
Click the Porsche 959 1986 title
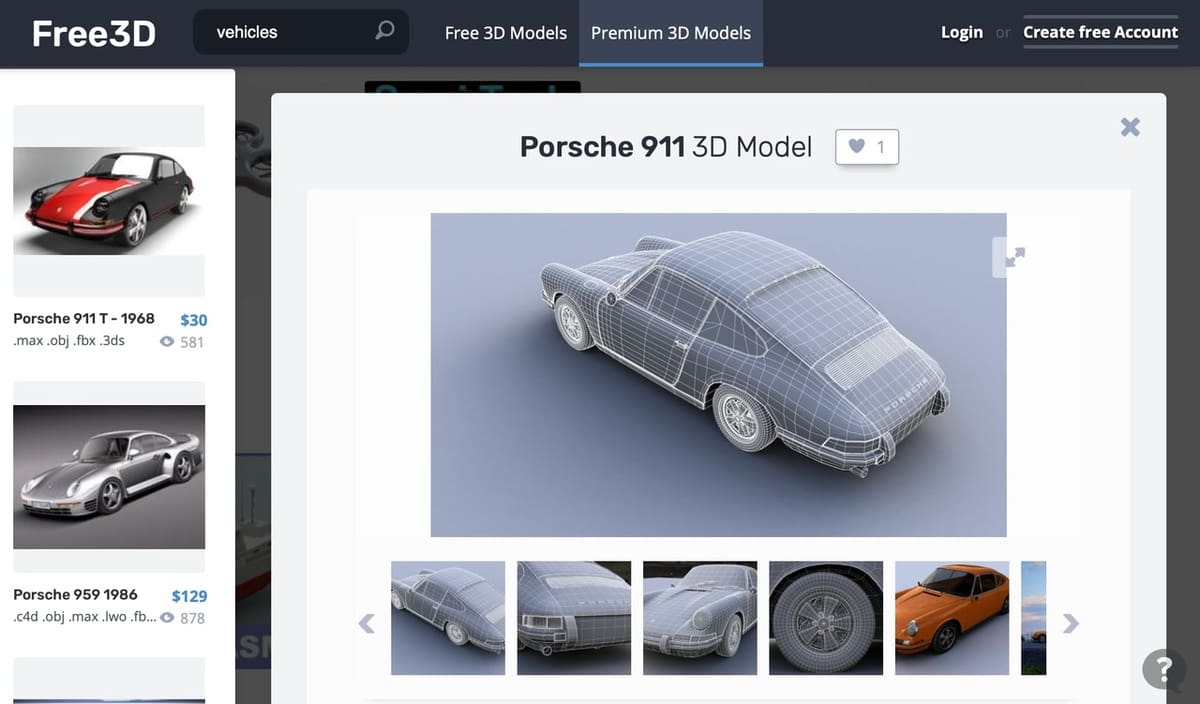tap(75, 594)
